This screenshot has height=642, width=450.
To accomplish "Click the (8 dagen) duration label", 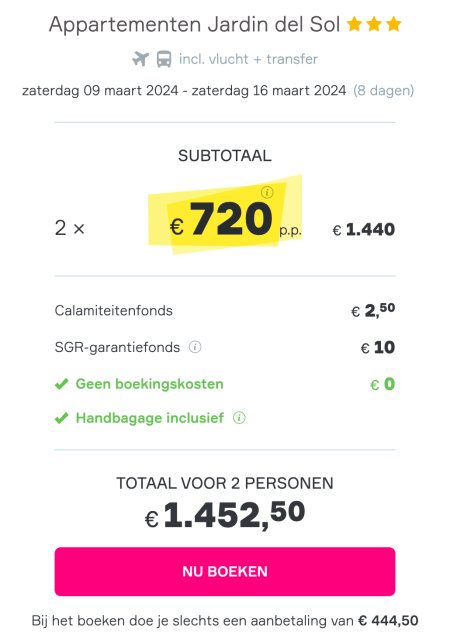I will 384,90.
